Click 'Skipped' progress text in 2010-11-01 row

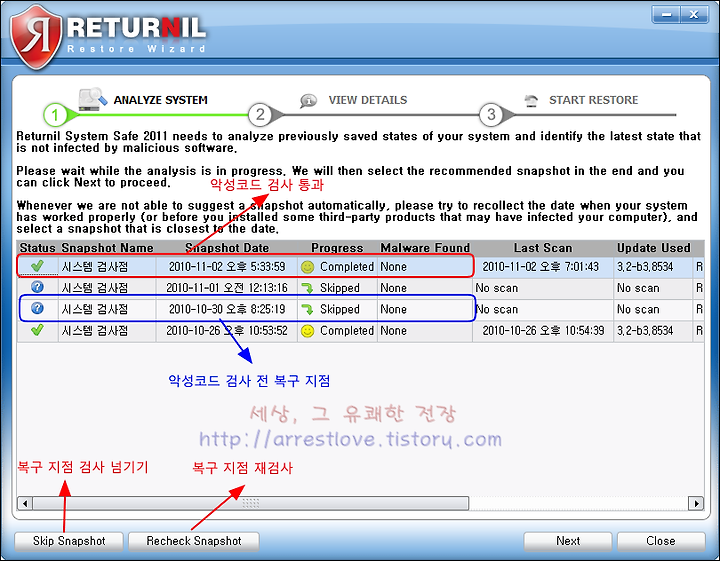(340, 288)
